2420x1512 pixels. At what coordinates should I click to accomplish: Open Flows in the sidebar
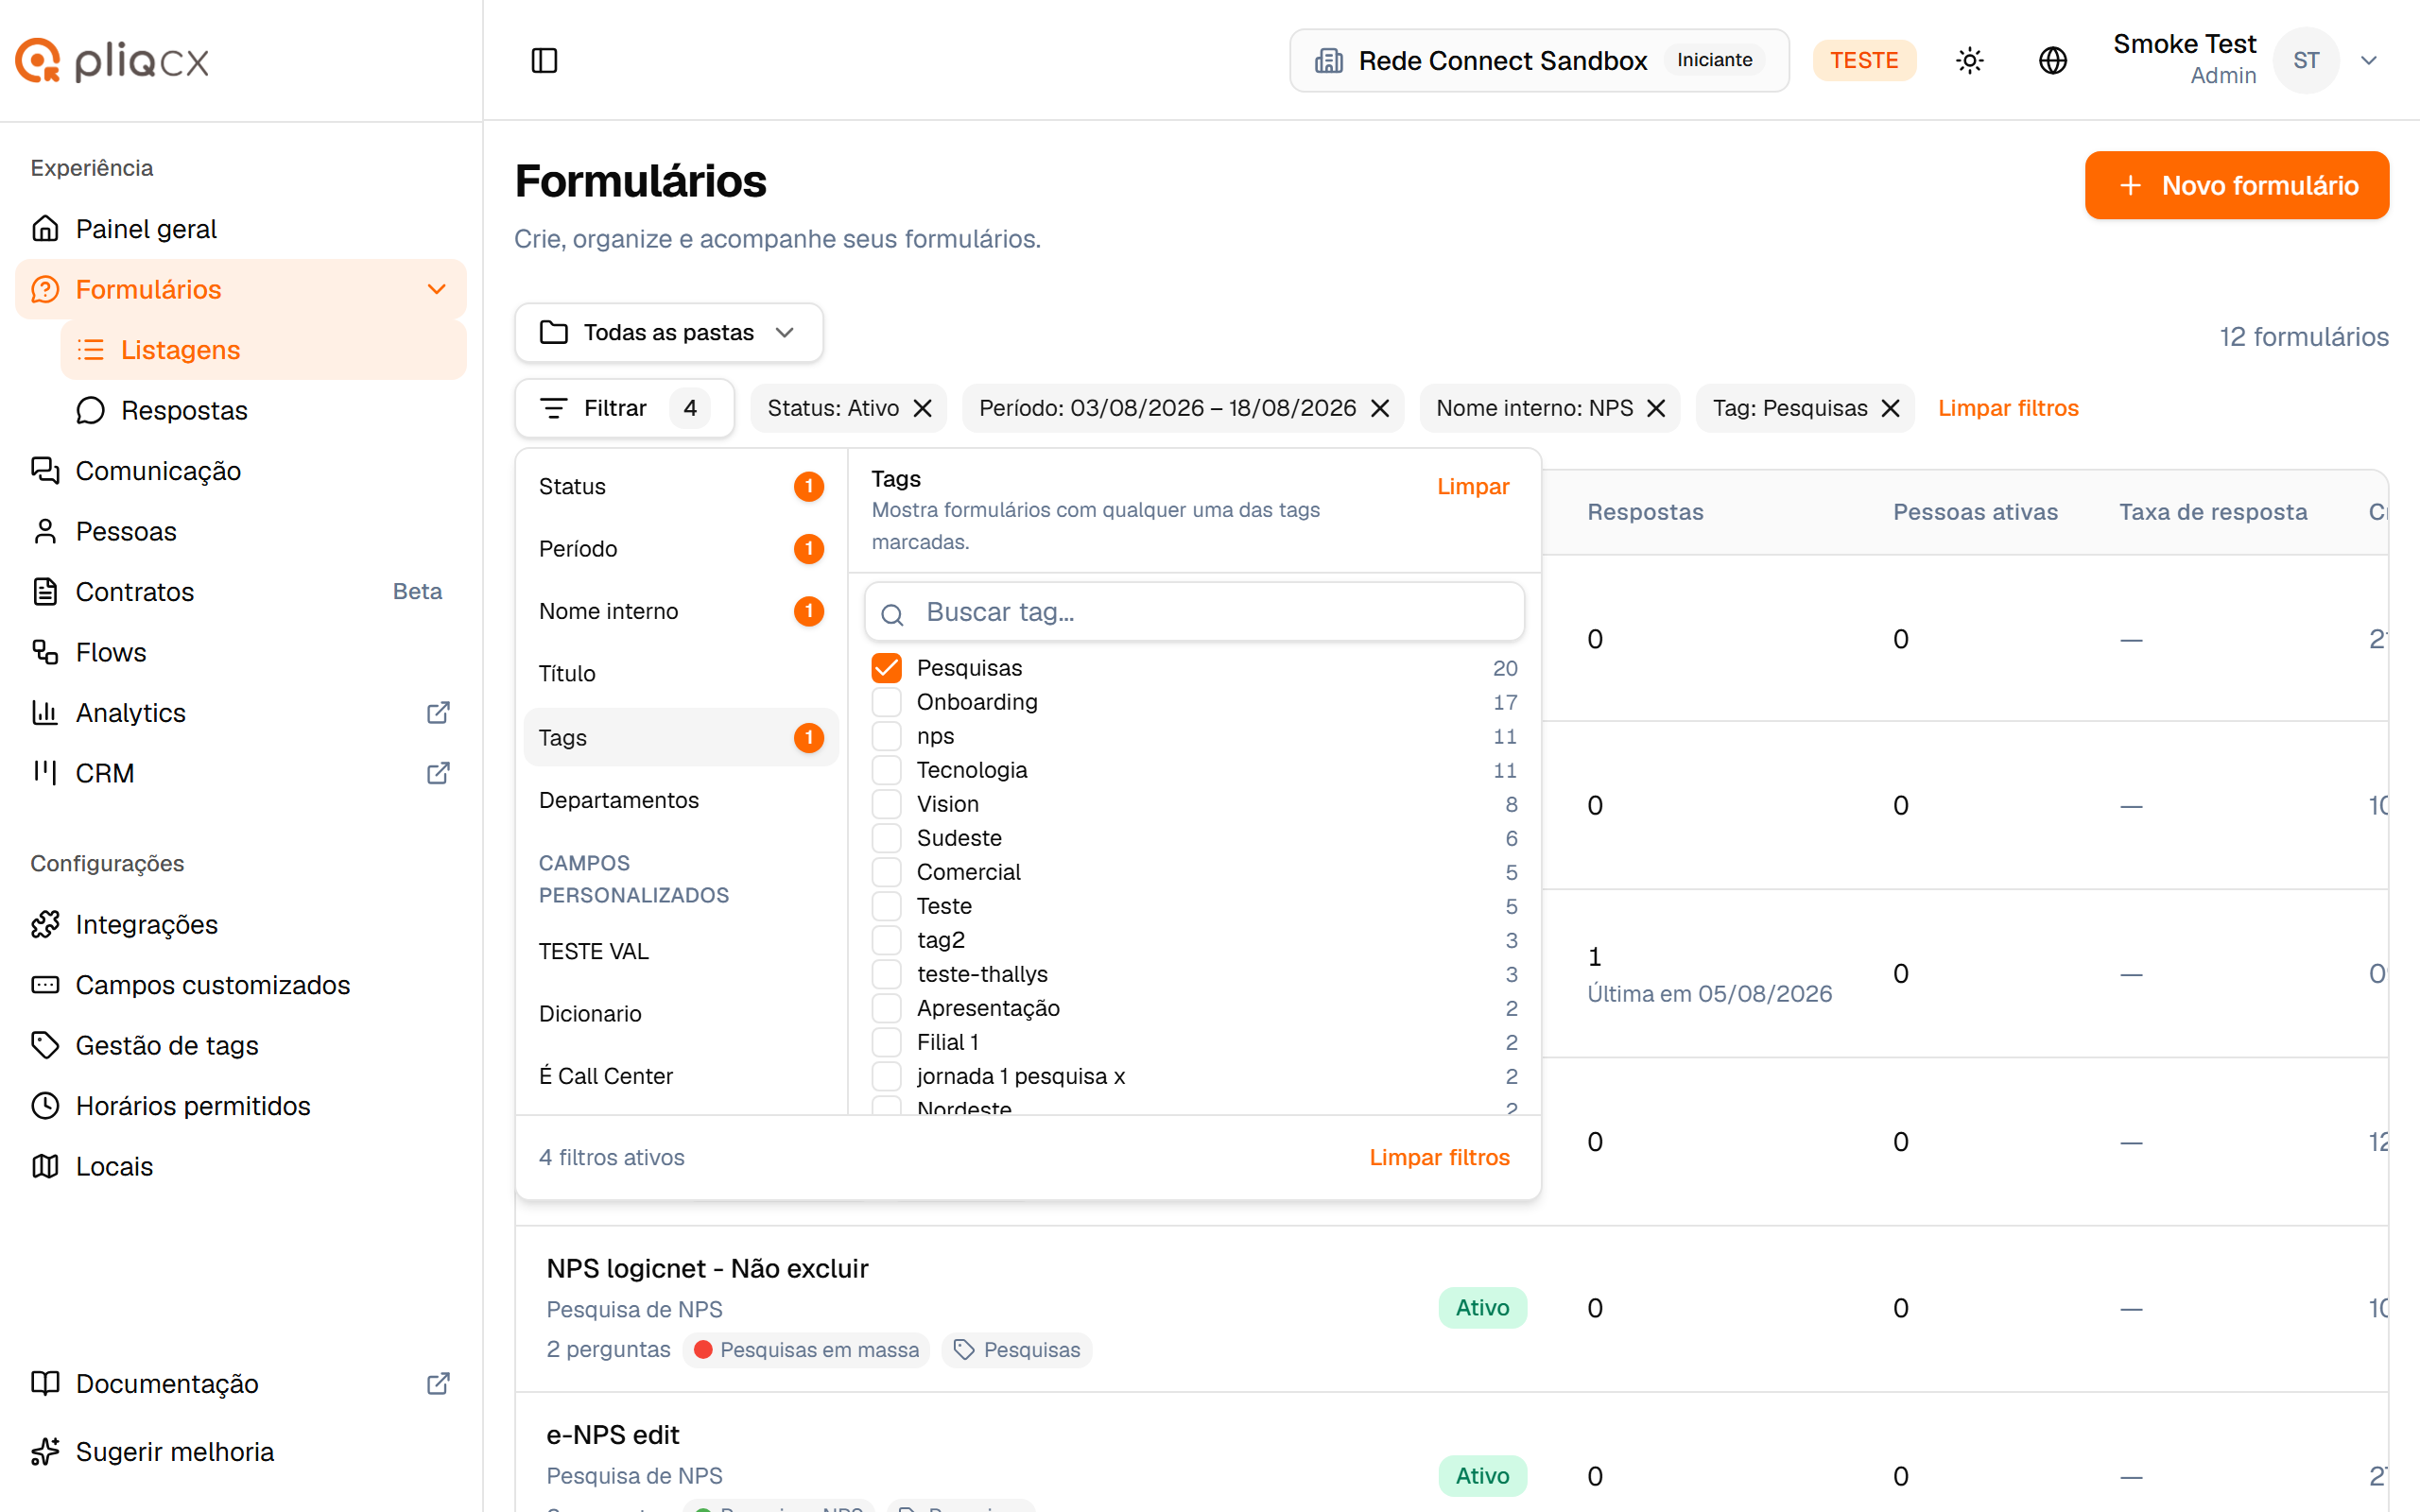point(241,652)
